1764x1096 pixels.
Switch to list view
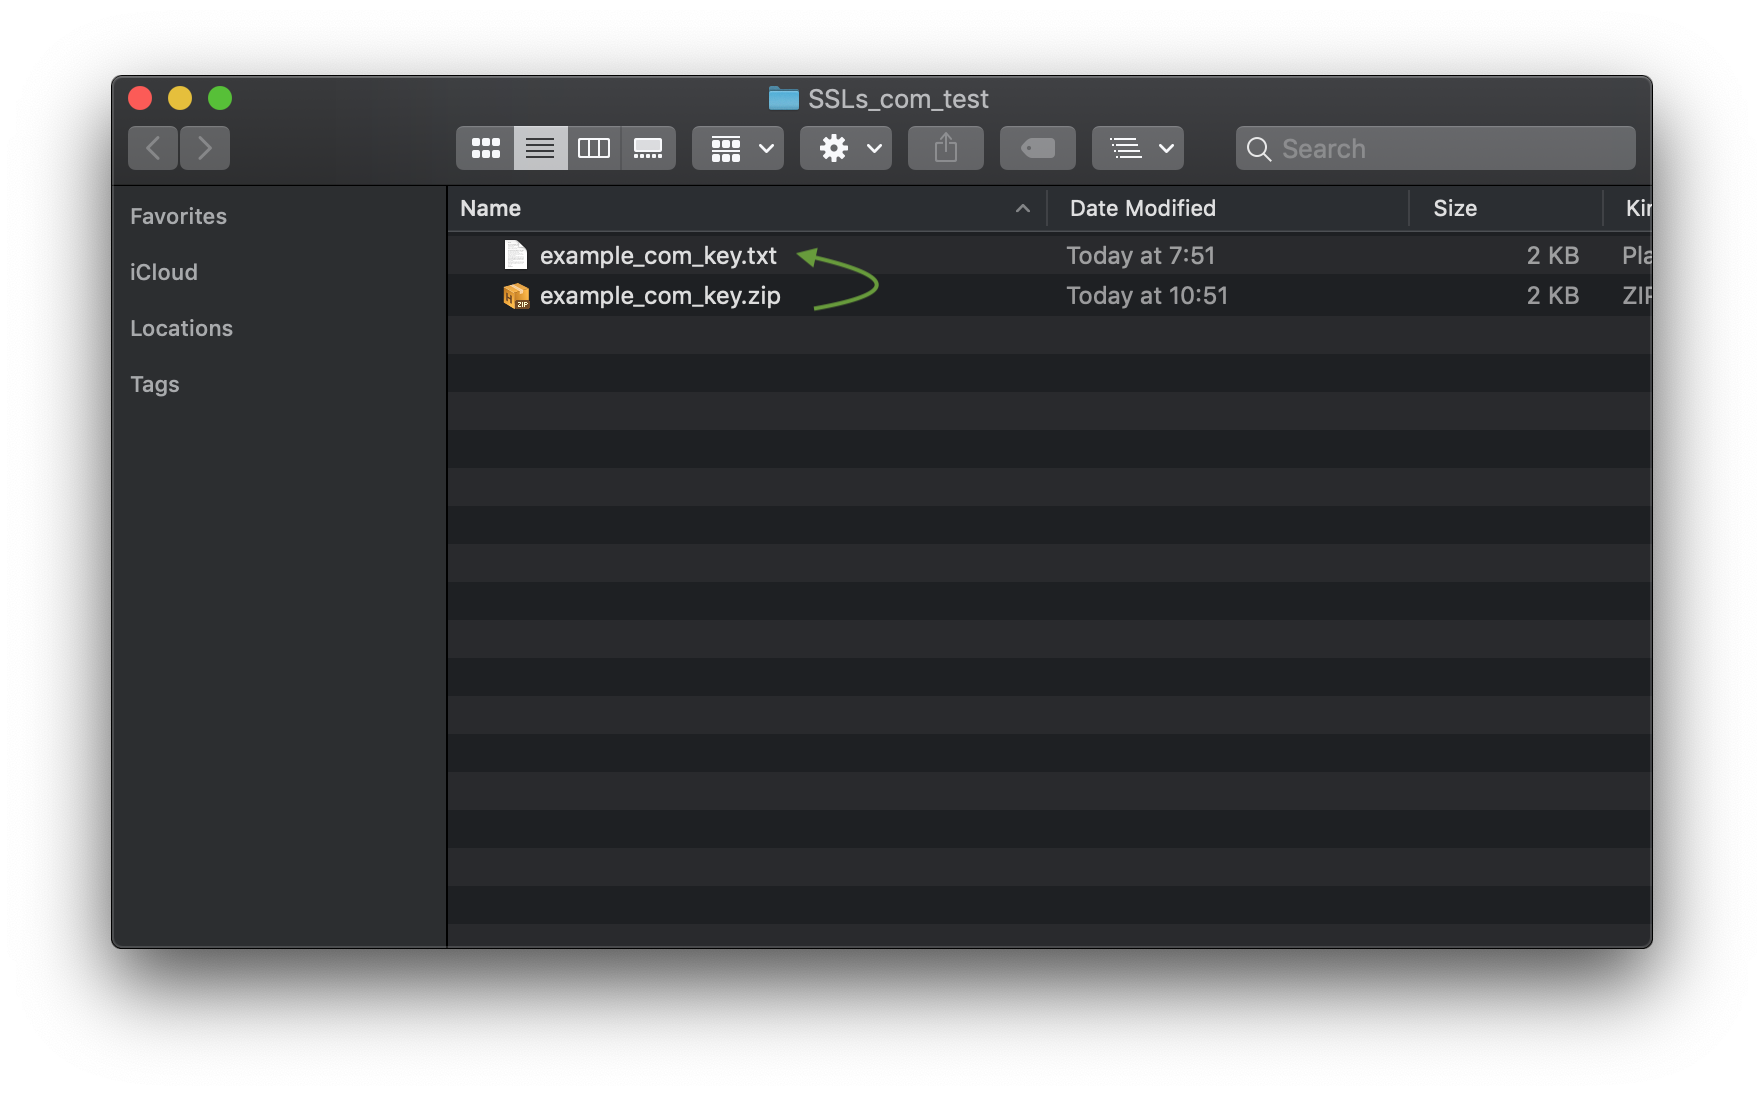point(540,148)
